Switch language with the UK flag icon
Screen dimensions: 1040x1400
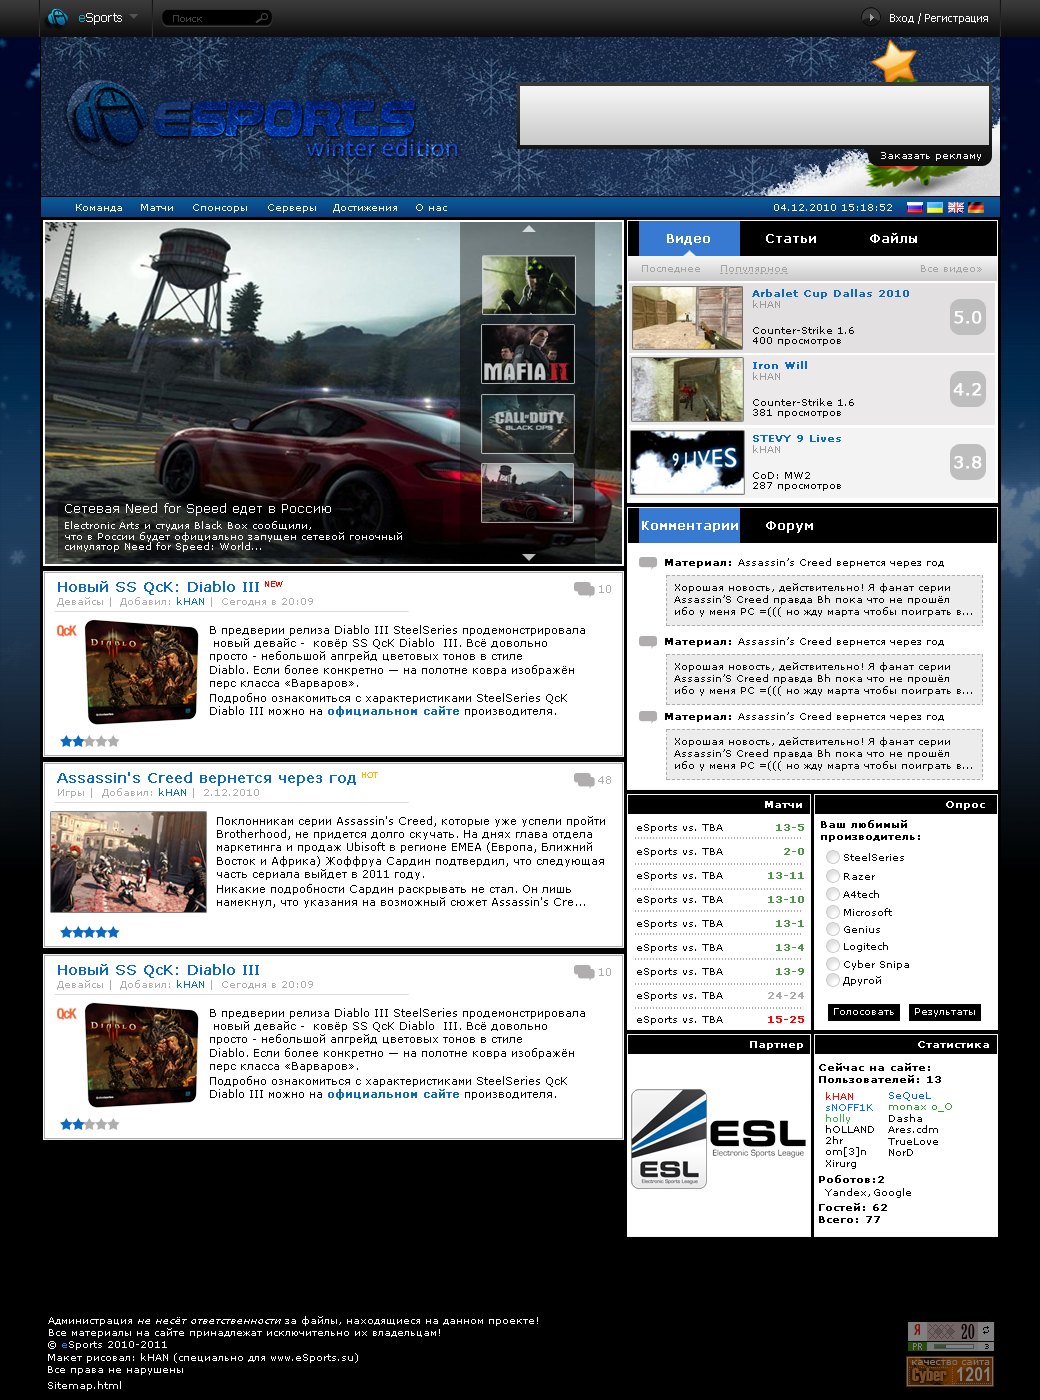point(956,208)
